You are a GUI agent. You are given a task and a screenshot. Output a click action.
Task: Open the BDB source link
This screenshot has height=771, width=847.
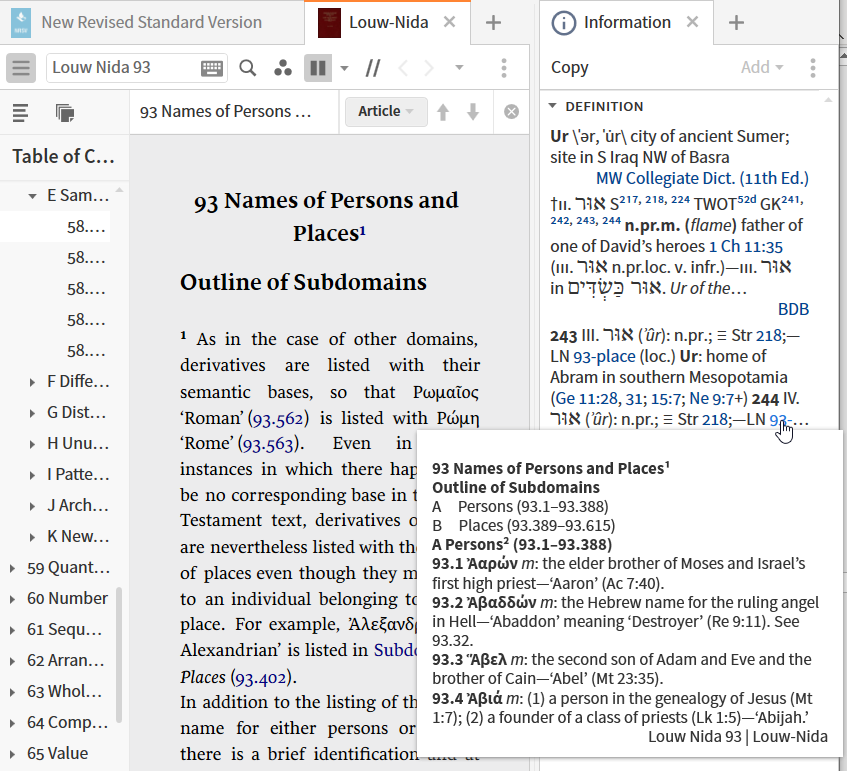(x=793, y=309)
